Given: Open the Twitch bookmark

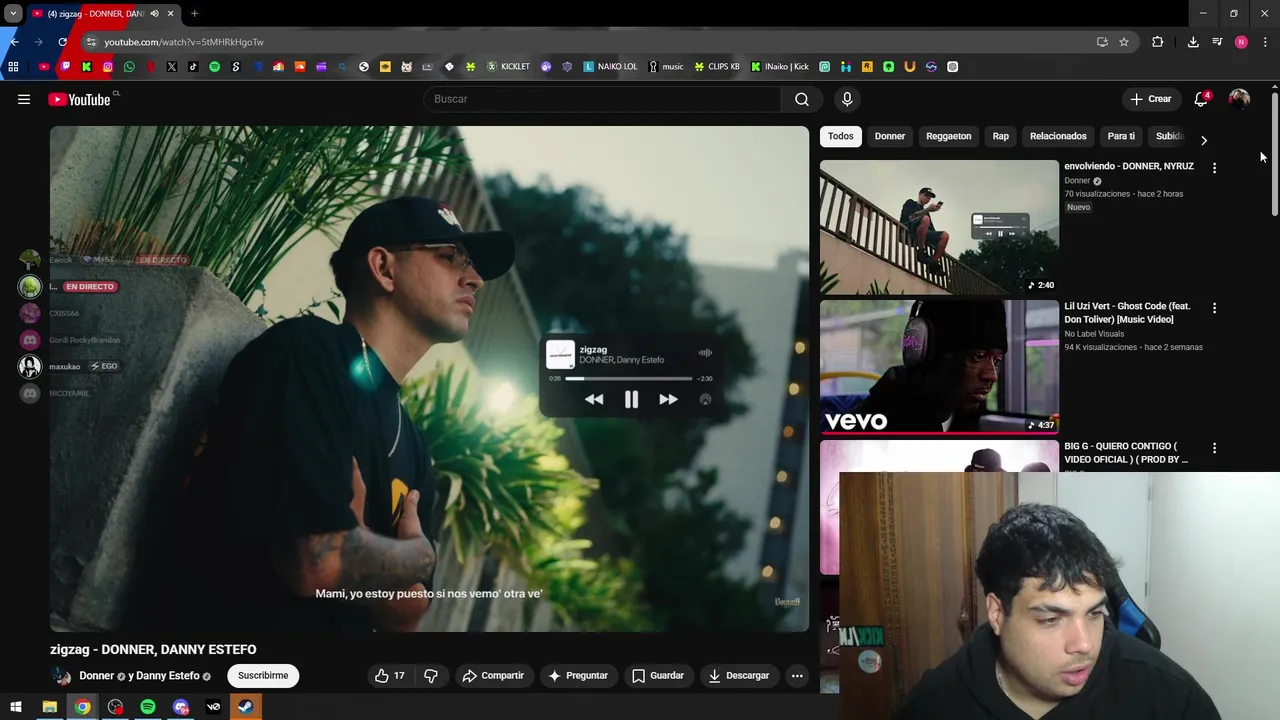Looking at the screenshot, I should pyautogui.click(x=65, y=67).
